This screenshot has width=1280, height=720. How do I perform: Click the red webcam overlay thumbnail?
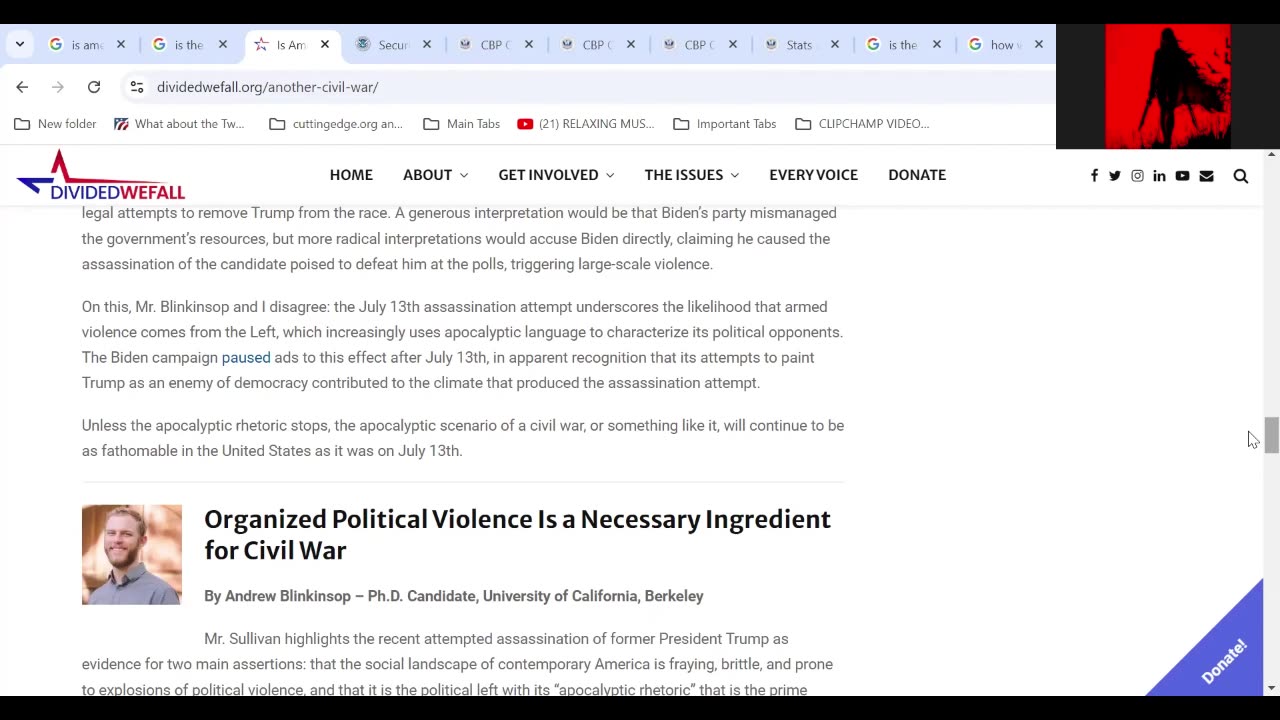pos(1168,86)
